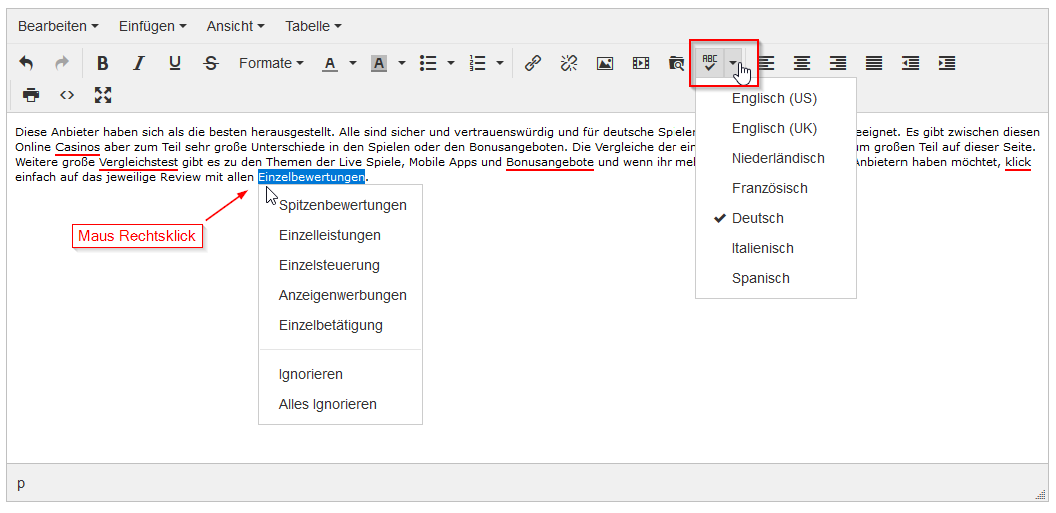Expand the background color dropdown arrow
Screen dimensions: 1056x513
402,63
